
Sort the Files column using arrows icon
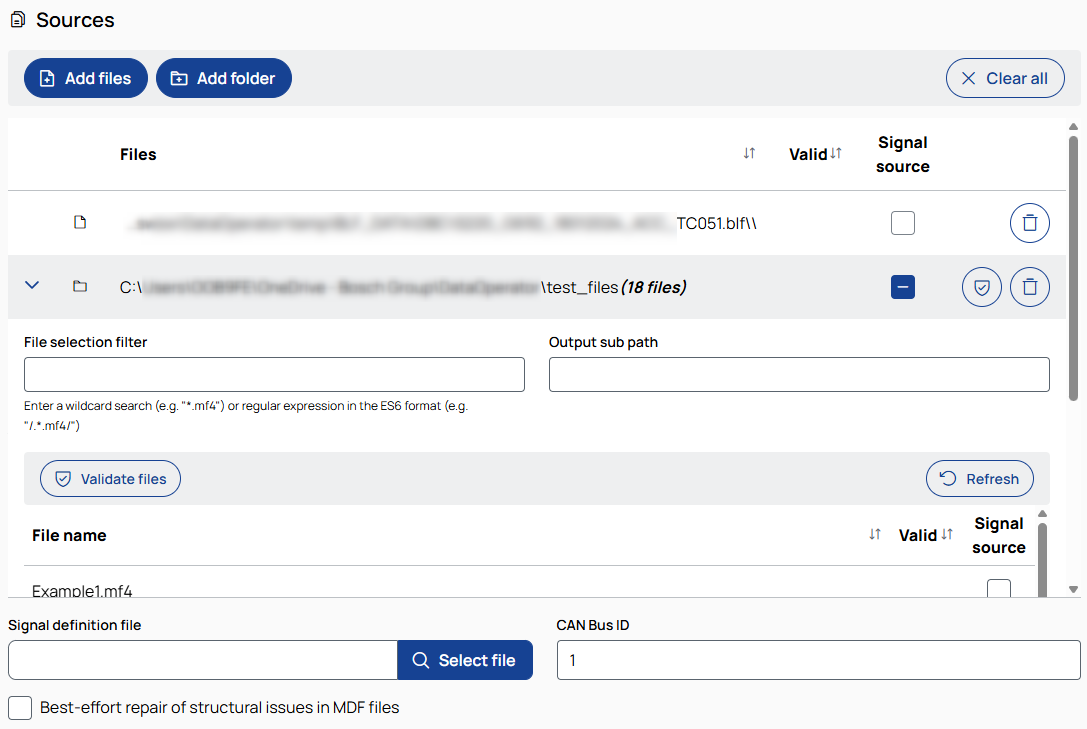pos(749,154)
